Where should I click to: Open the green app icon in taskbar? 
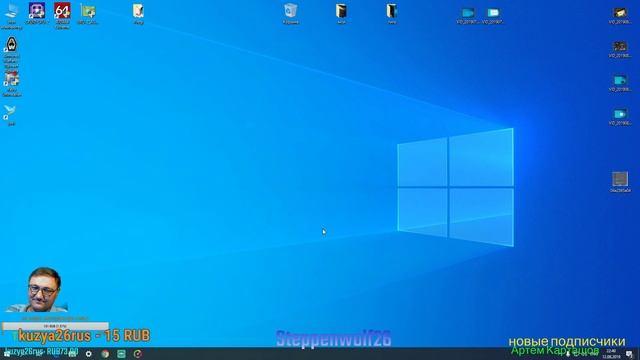point(121,354)
